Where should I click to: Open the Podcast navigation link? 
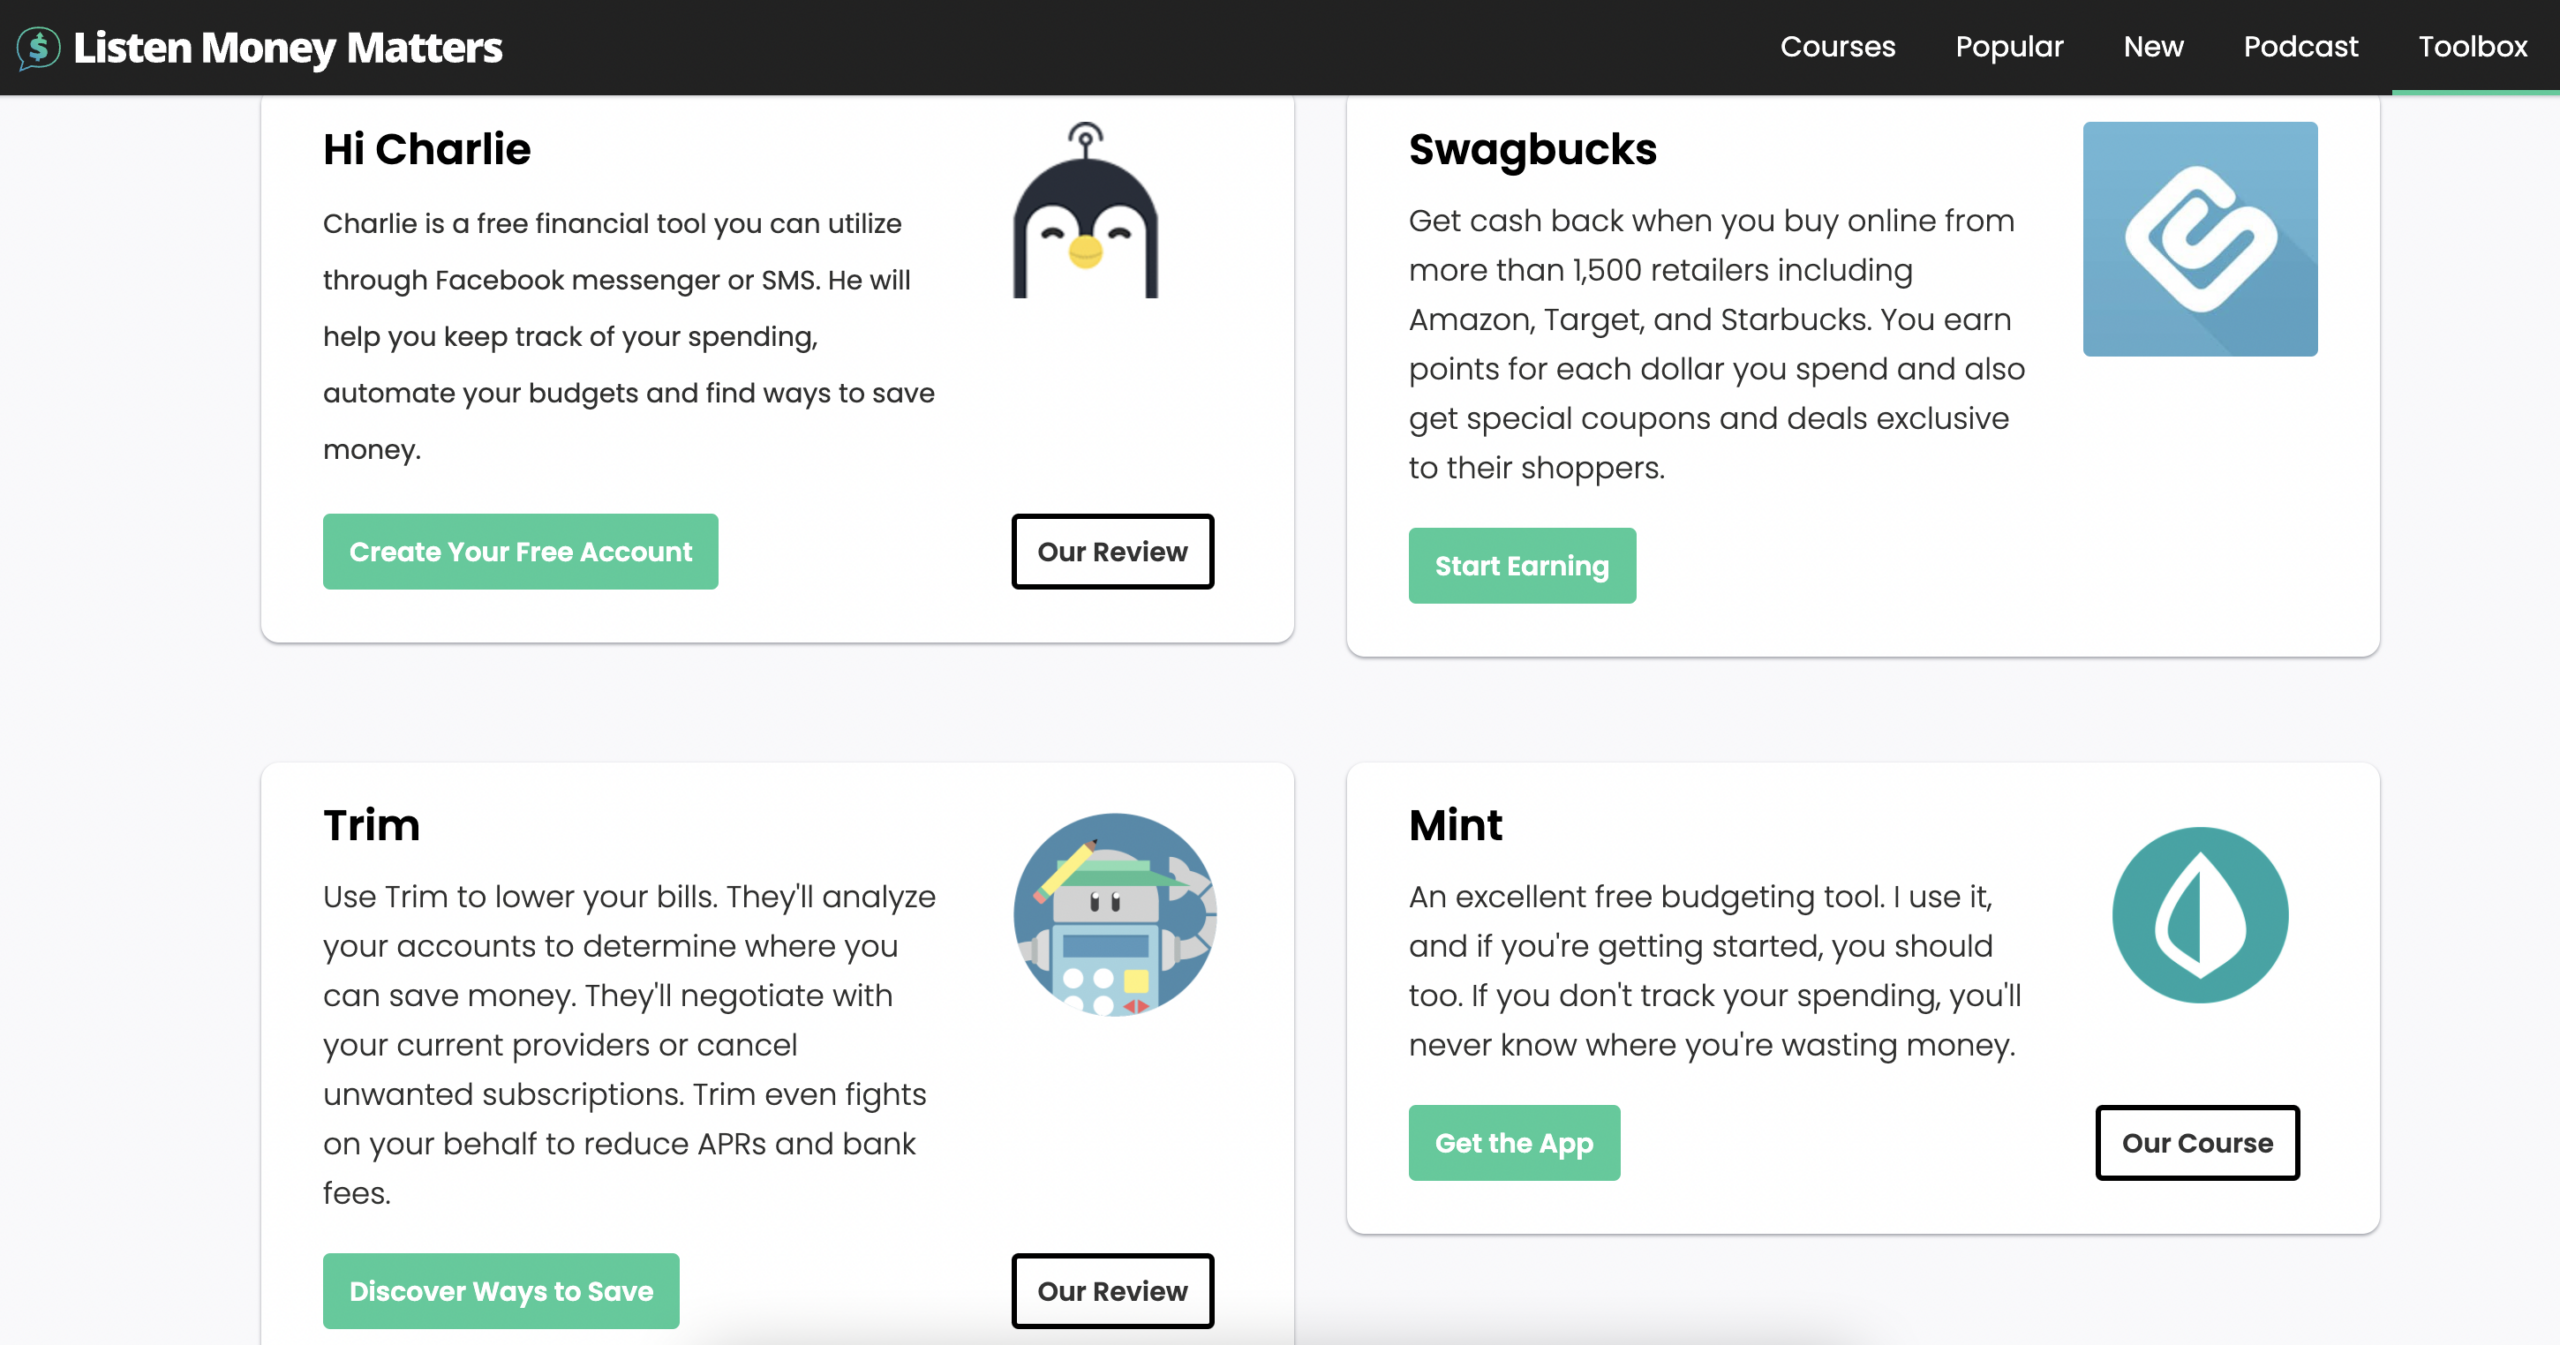(2300, 47)
